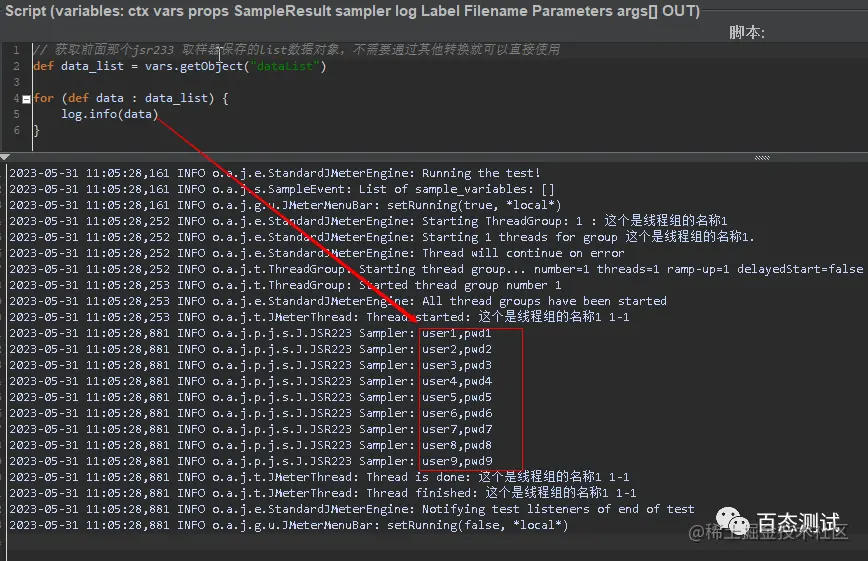Click line number 3 in gutter
Image resolution: width=868 pixels, height=561 pixels.
coord(16,83)
